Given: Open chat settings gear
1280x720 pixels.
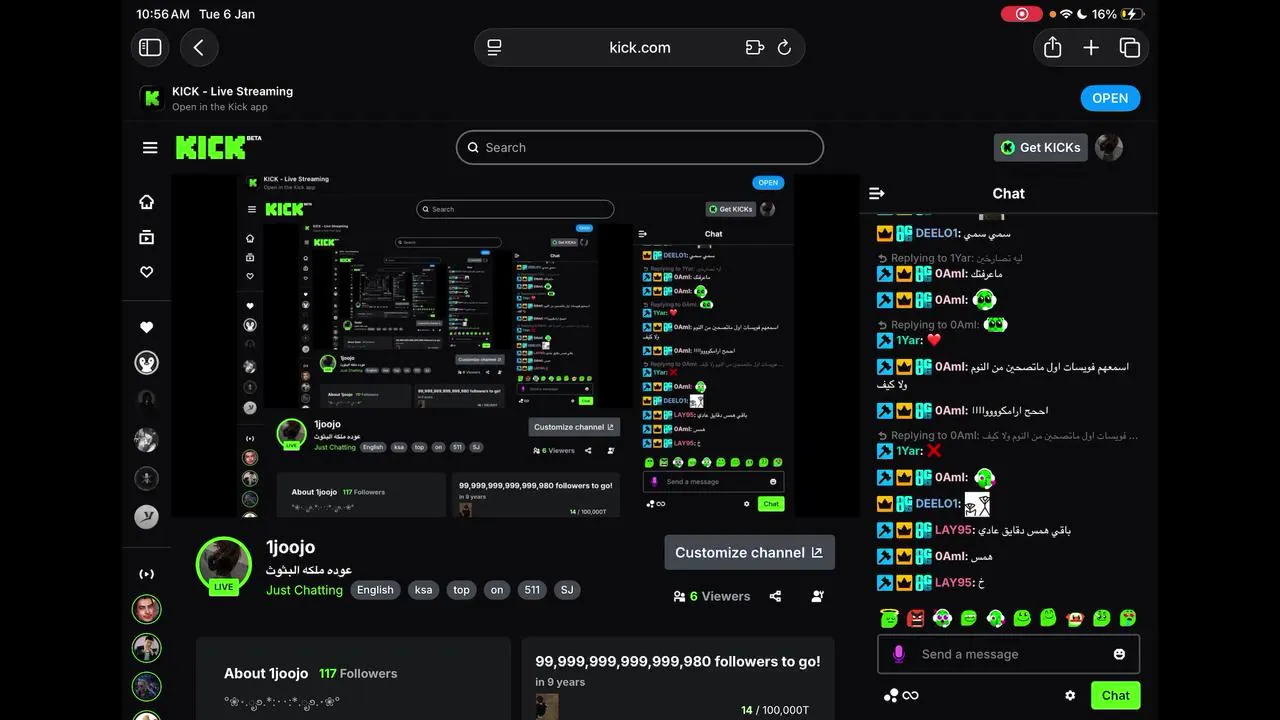Looking at the screenshot, I should coord(1070,695).
